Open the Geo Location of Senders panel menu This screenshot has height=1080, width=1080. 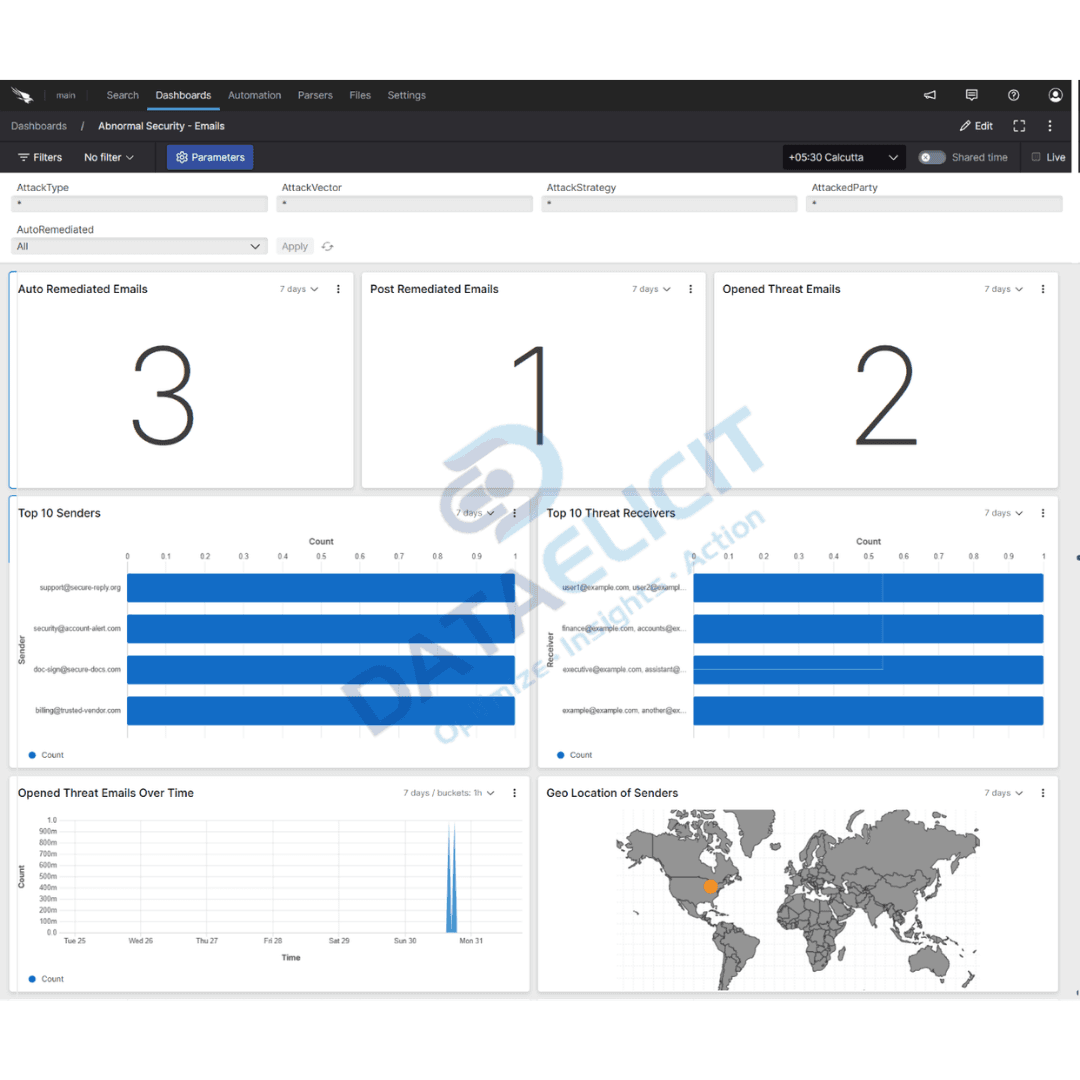pyautogui.click(x=1043, y=792)
